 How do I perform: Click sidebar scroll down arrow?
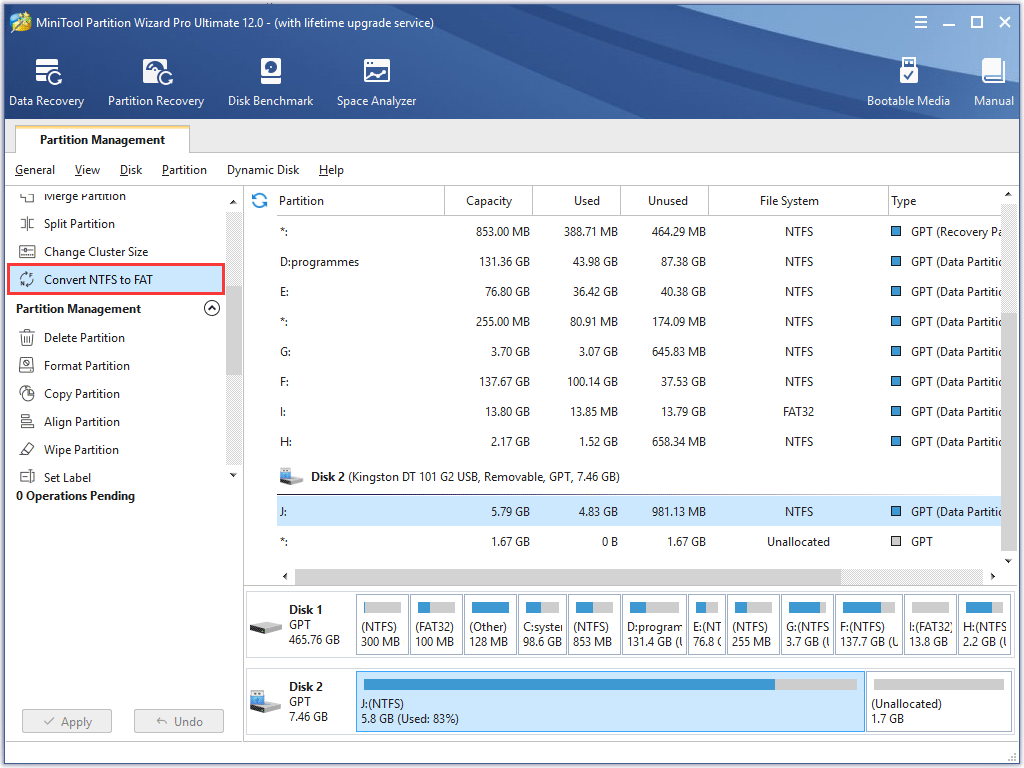pos(233,475)
